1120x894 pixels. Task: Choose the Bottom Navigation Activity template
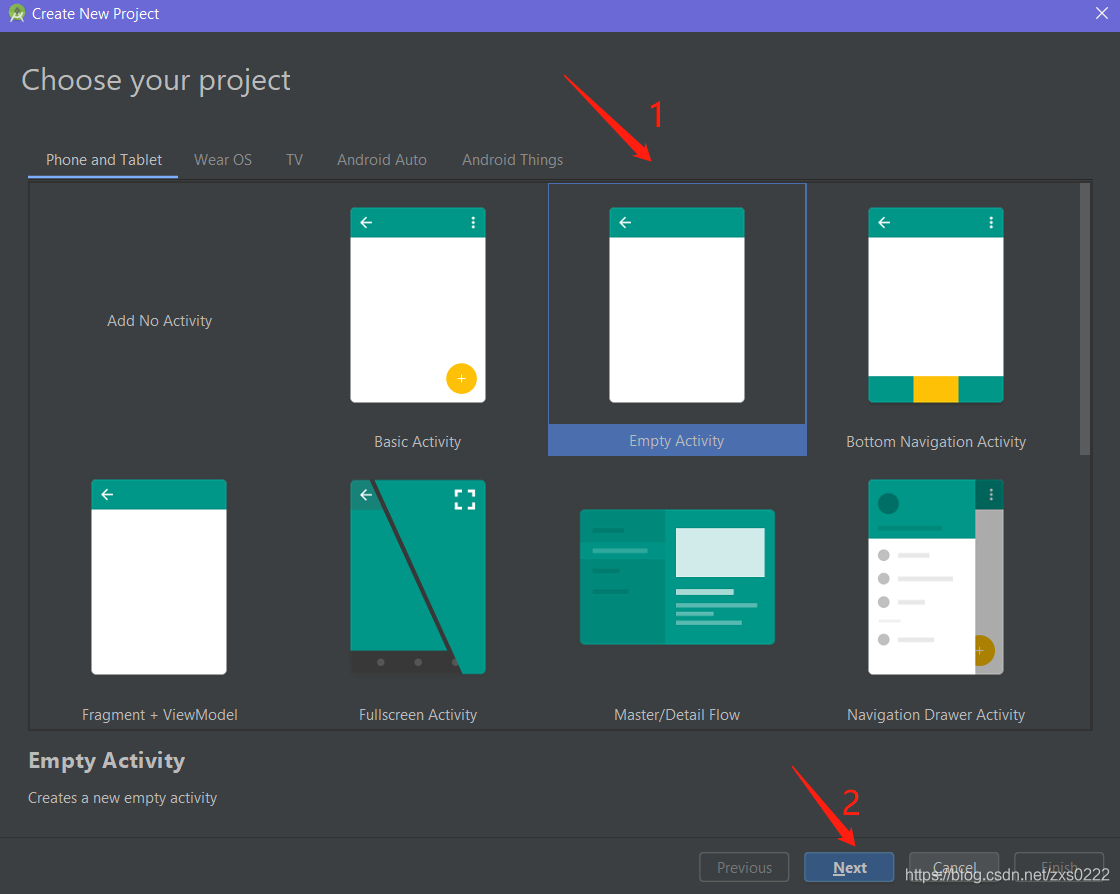tap(935, 320)
